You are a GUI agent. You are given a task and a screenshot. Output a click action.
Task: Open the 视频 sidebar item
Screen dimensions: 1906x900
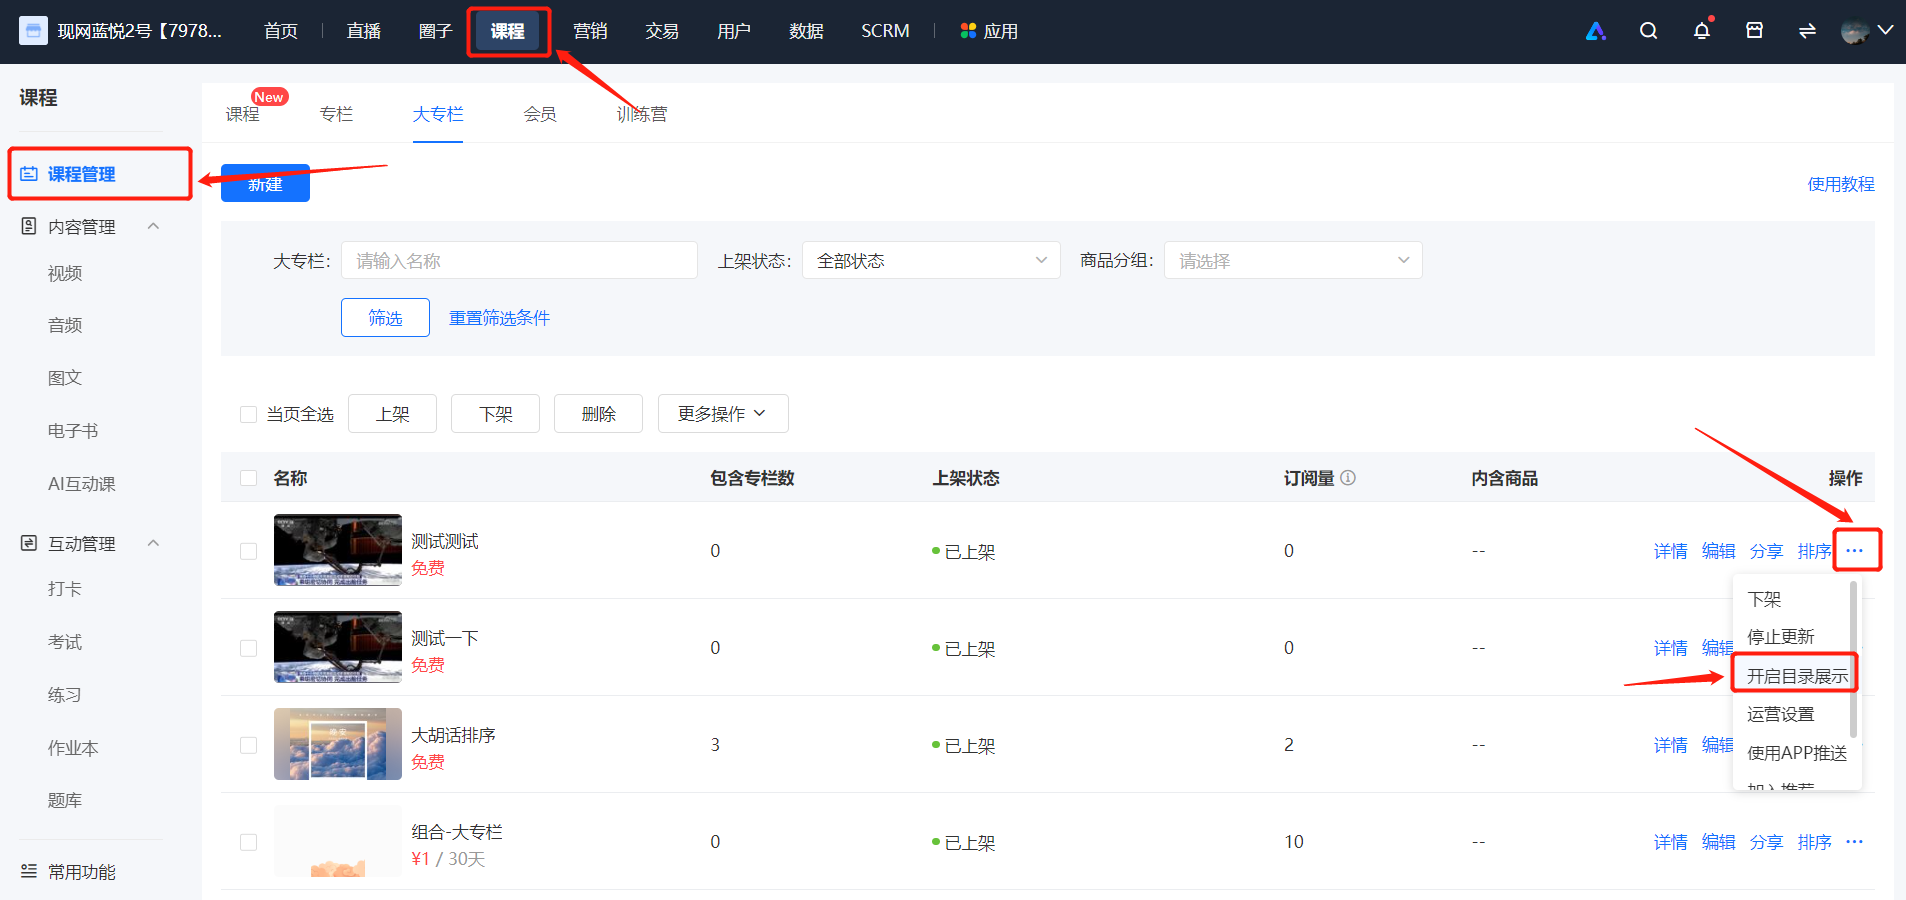click(x=65, y=273)
